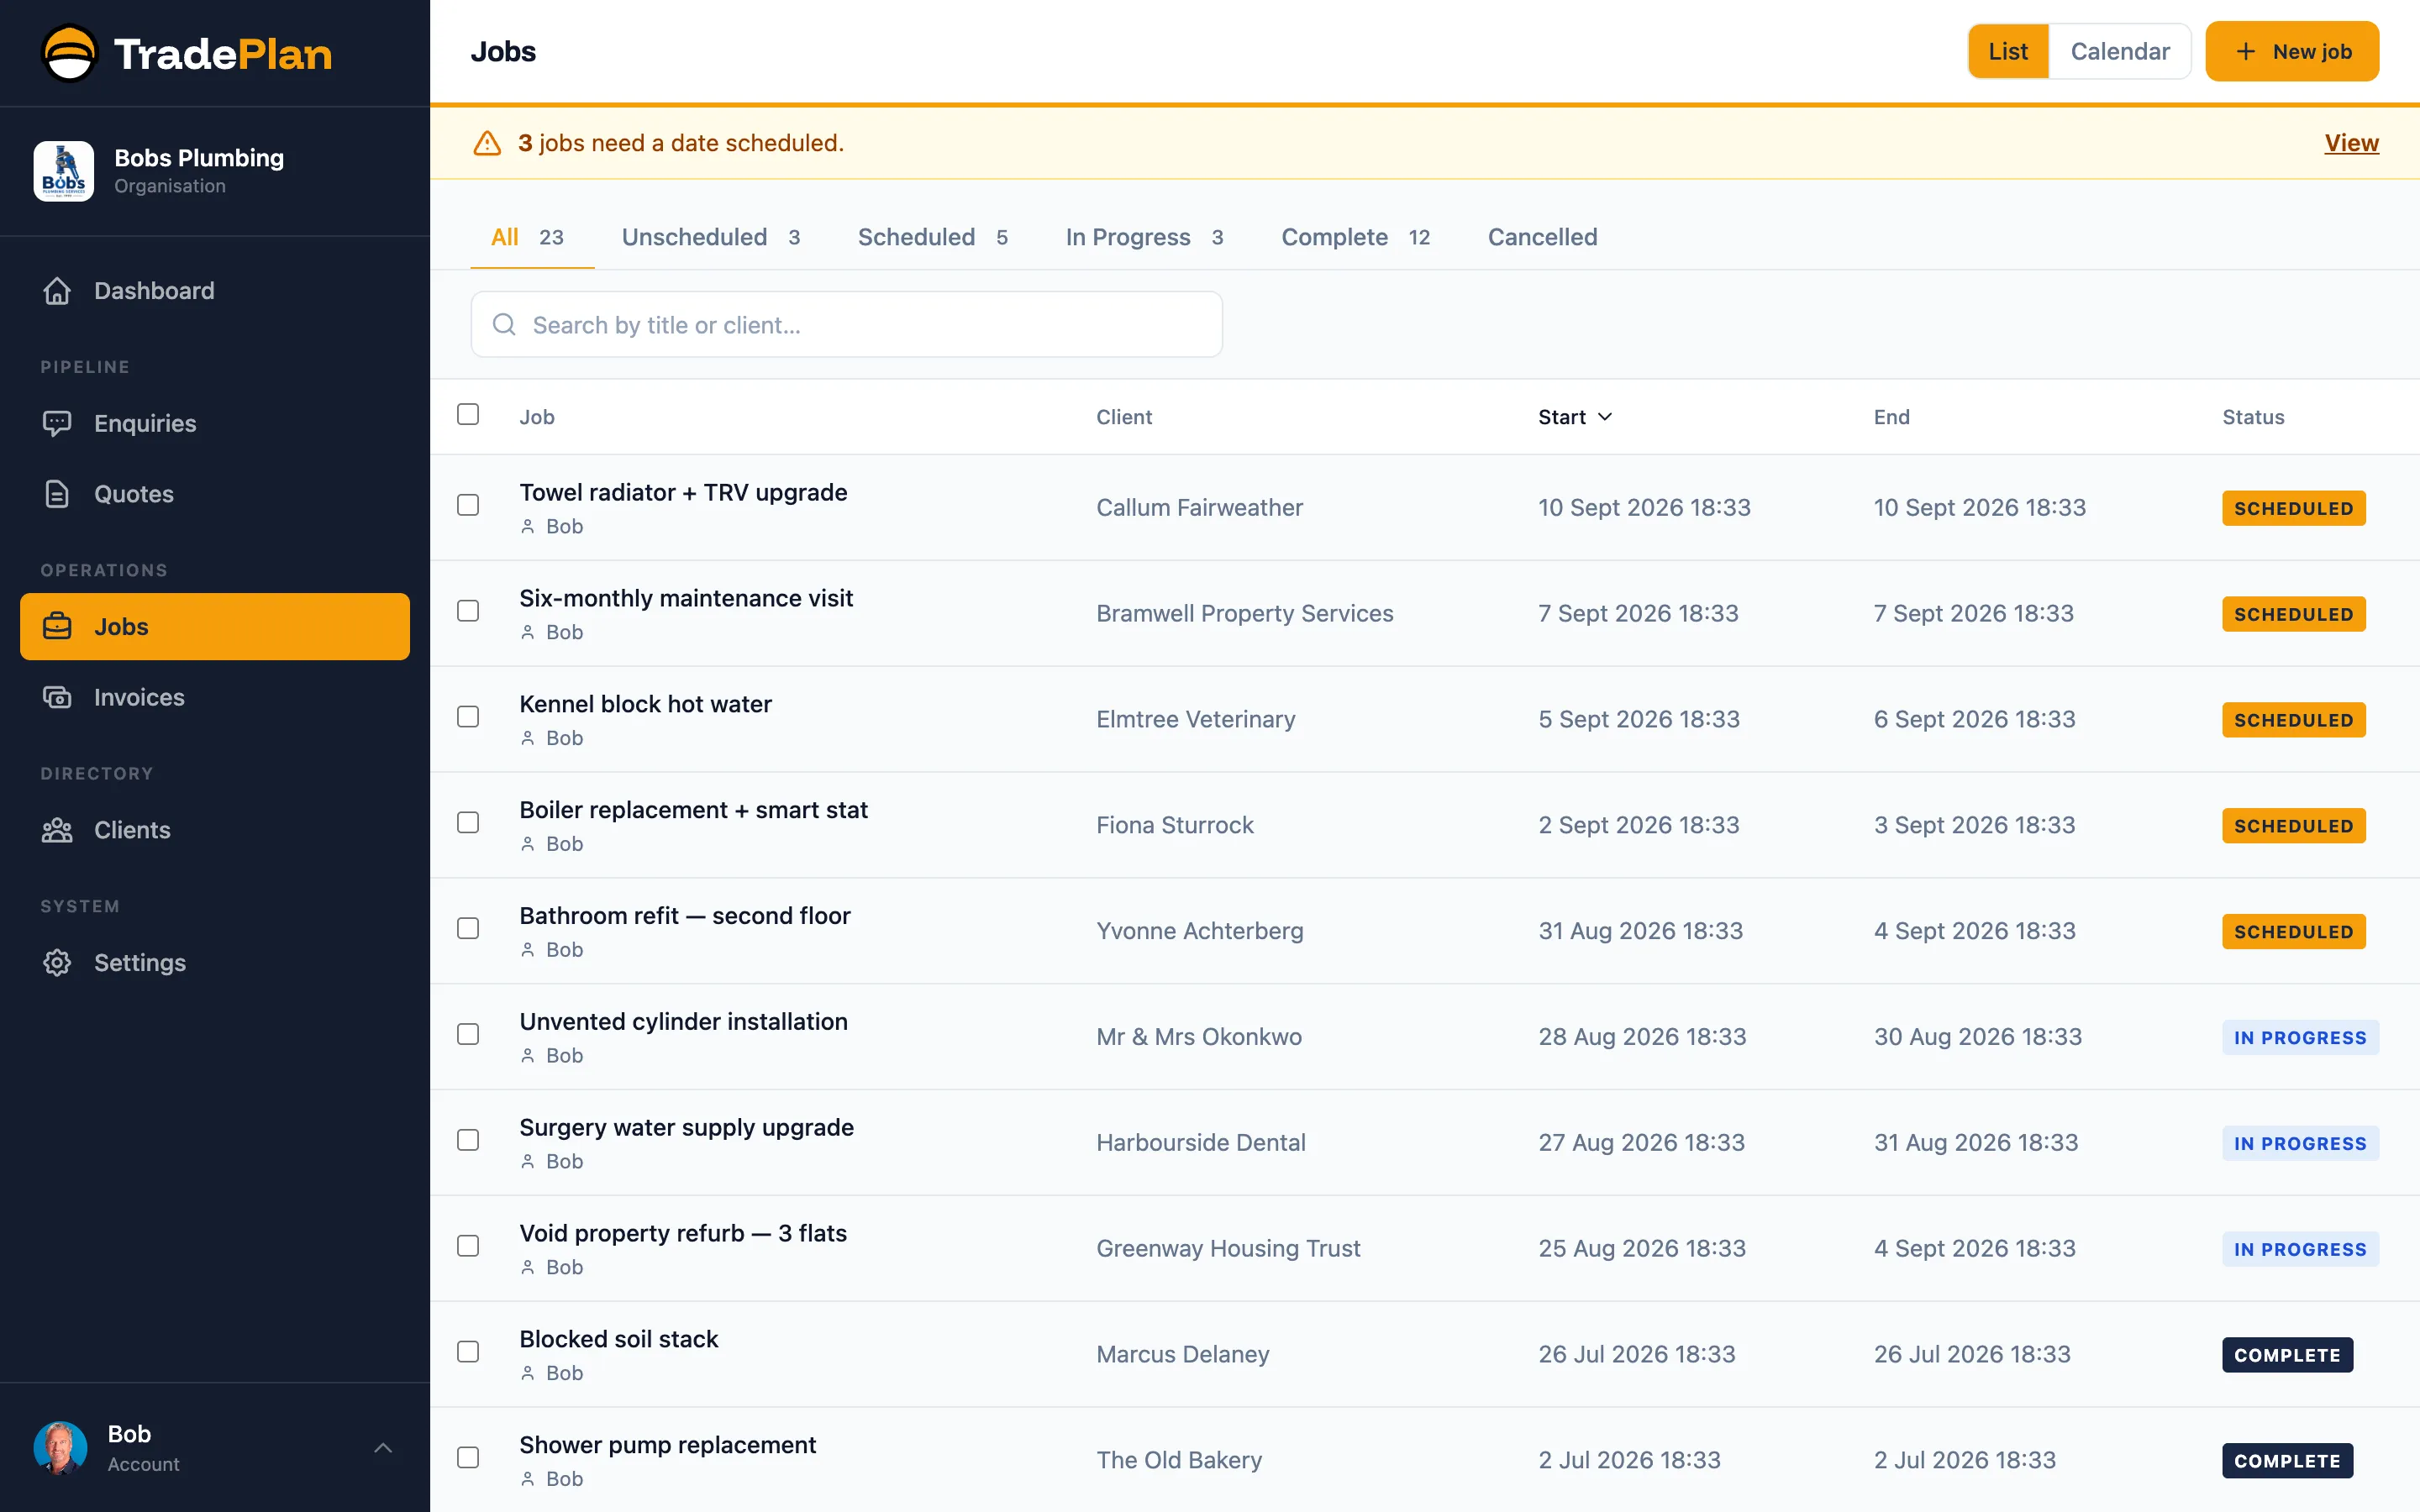Open the Cancelled tab
This screenshot has height=1512, width=2420.
pyautogui.click(x=1542, y=237)
